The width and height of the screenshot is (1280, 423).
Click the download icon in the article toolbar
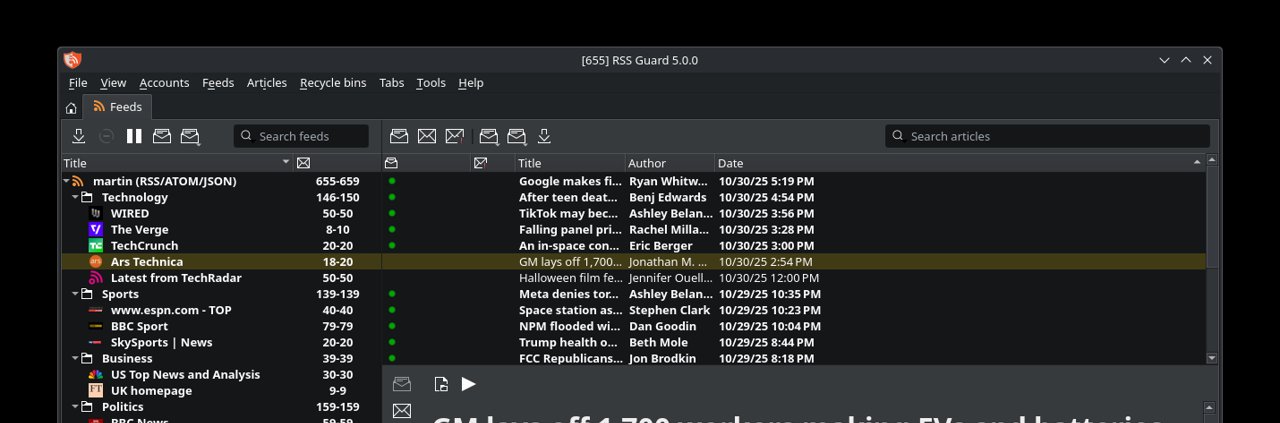click(544, 136)
